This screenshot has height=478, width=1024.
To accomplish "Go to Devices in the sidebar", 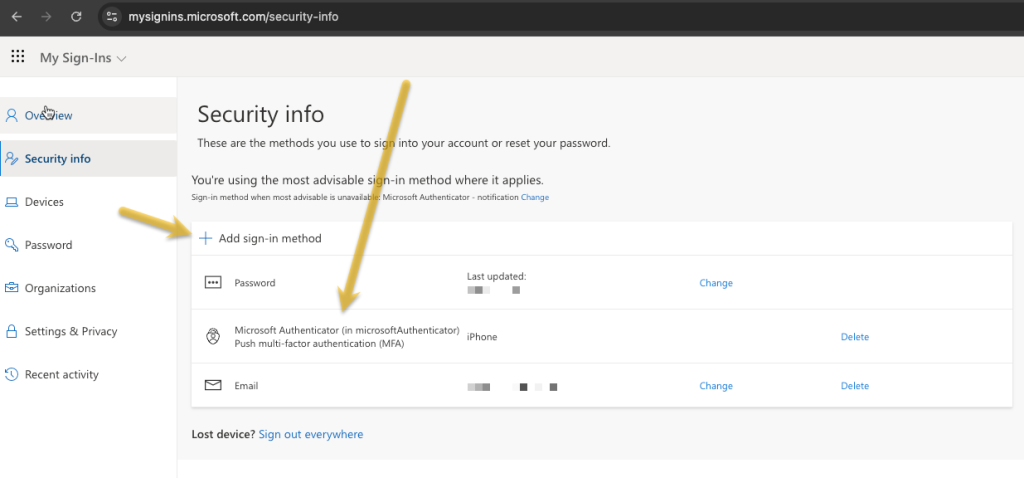I will tap(44, 202).
